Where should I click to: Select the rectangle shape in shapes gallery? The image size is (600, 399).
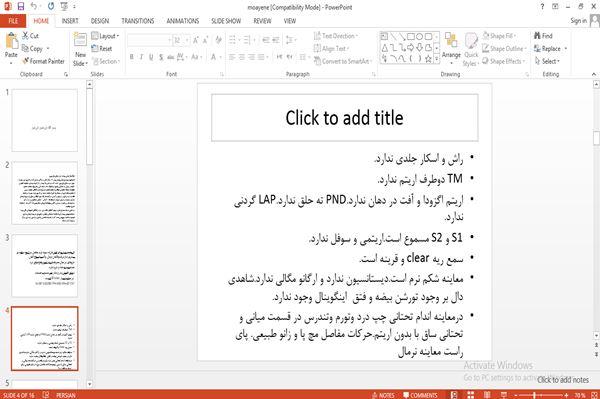point(411,37)
